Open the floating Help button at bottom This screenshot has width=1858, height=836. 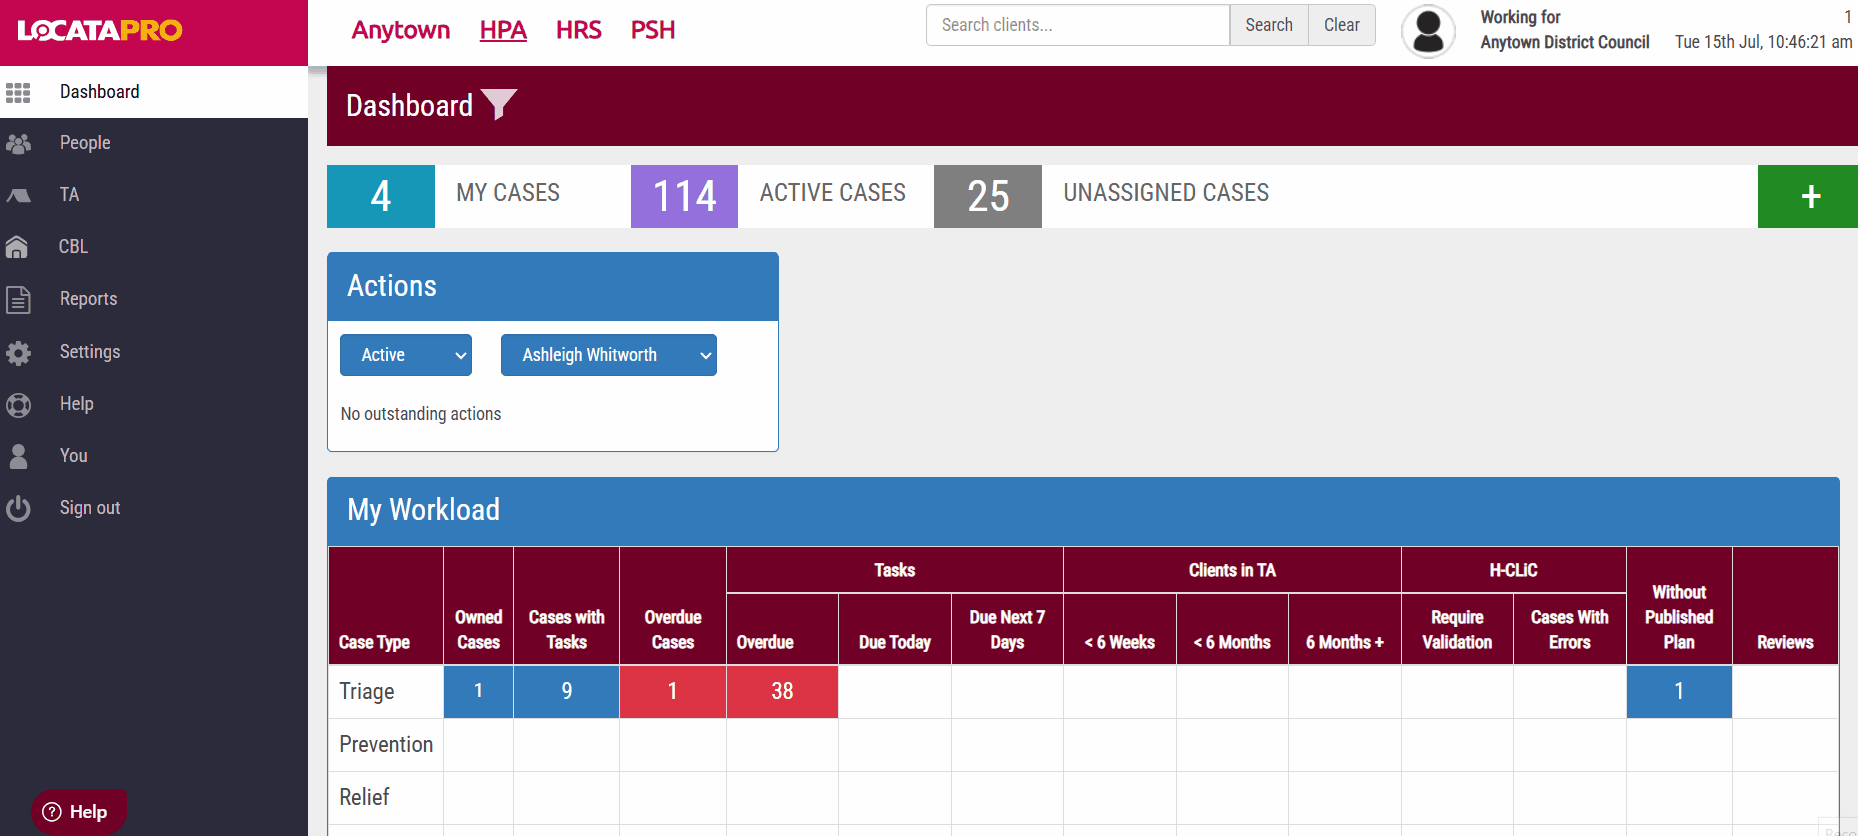(78, 812)
